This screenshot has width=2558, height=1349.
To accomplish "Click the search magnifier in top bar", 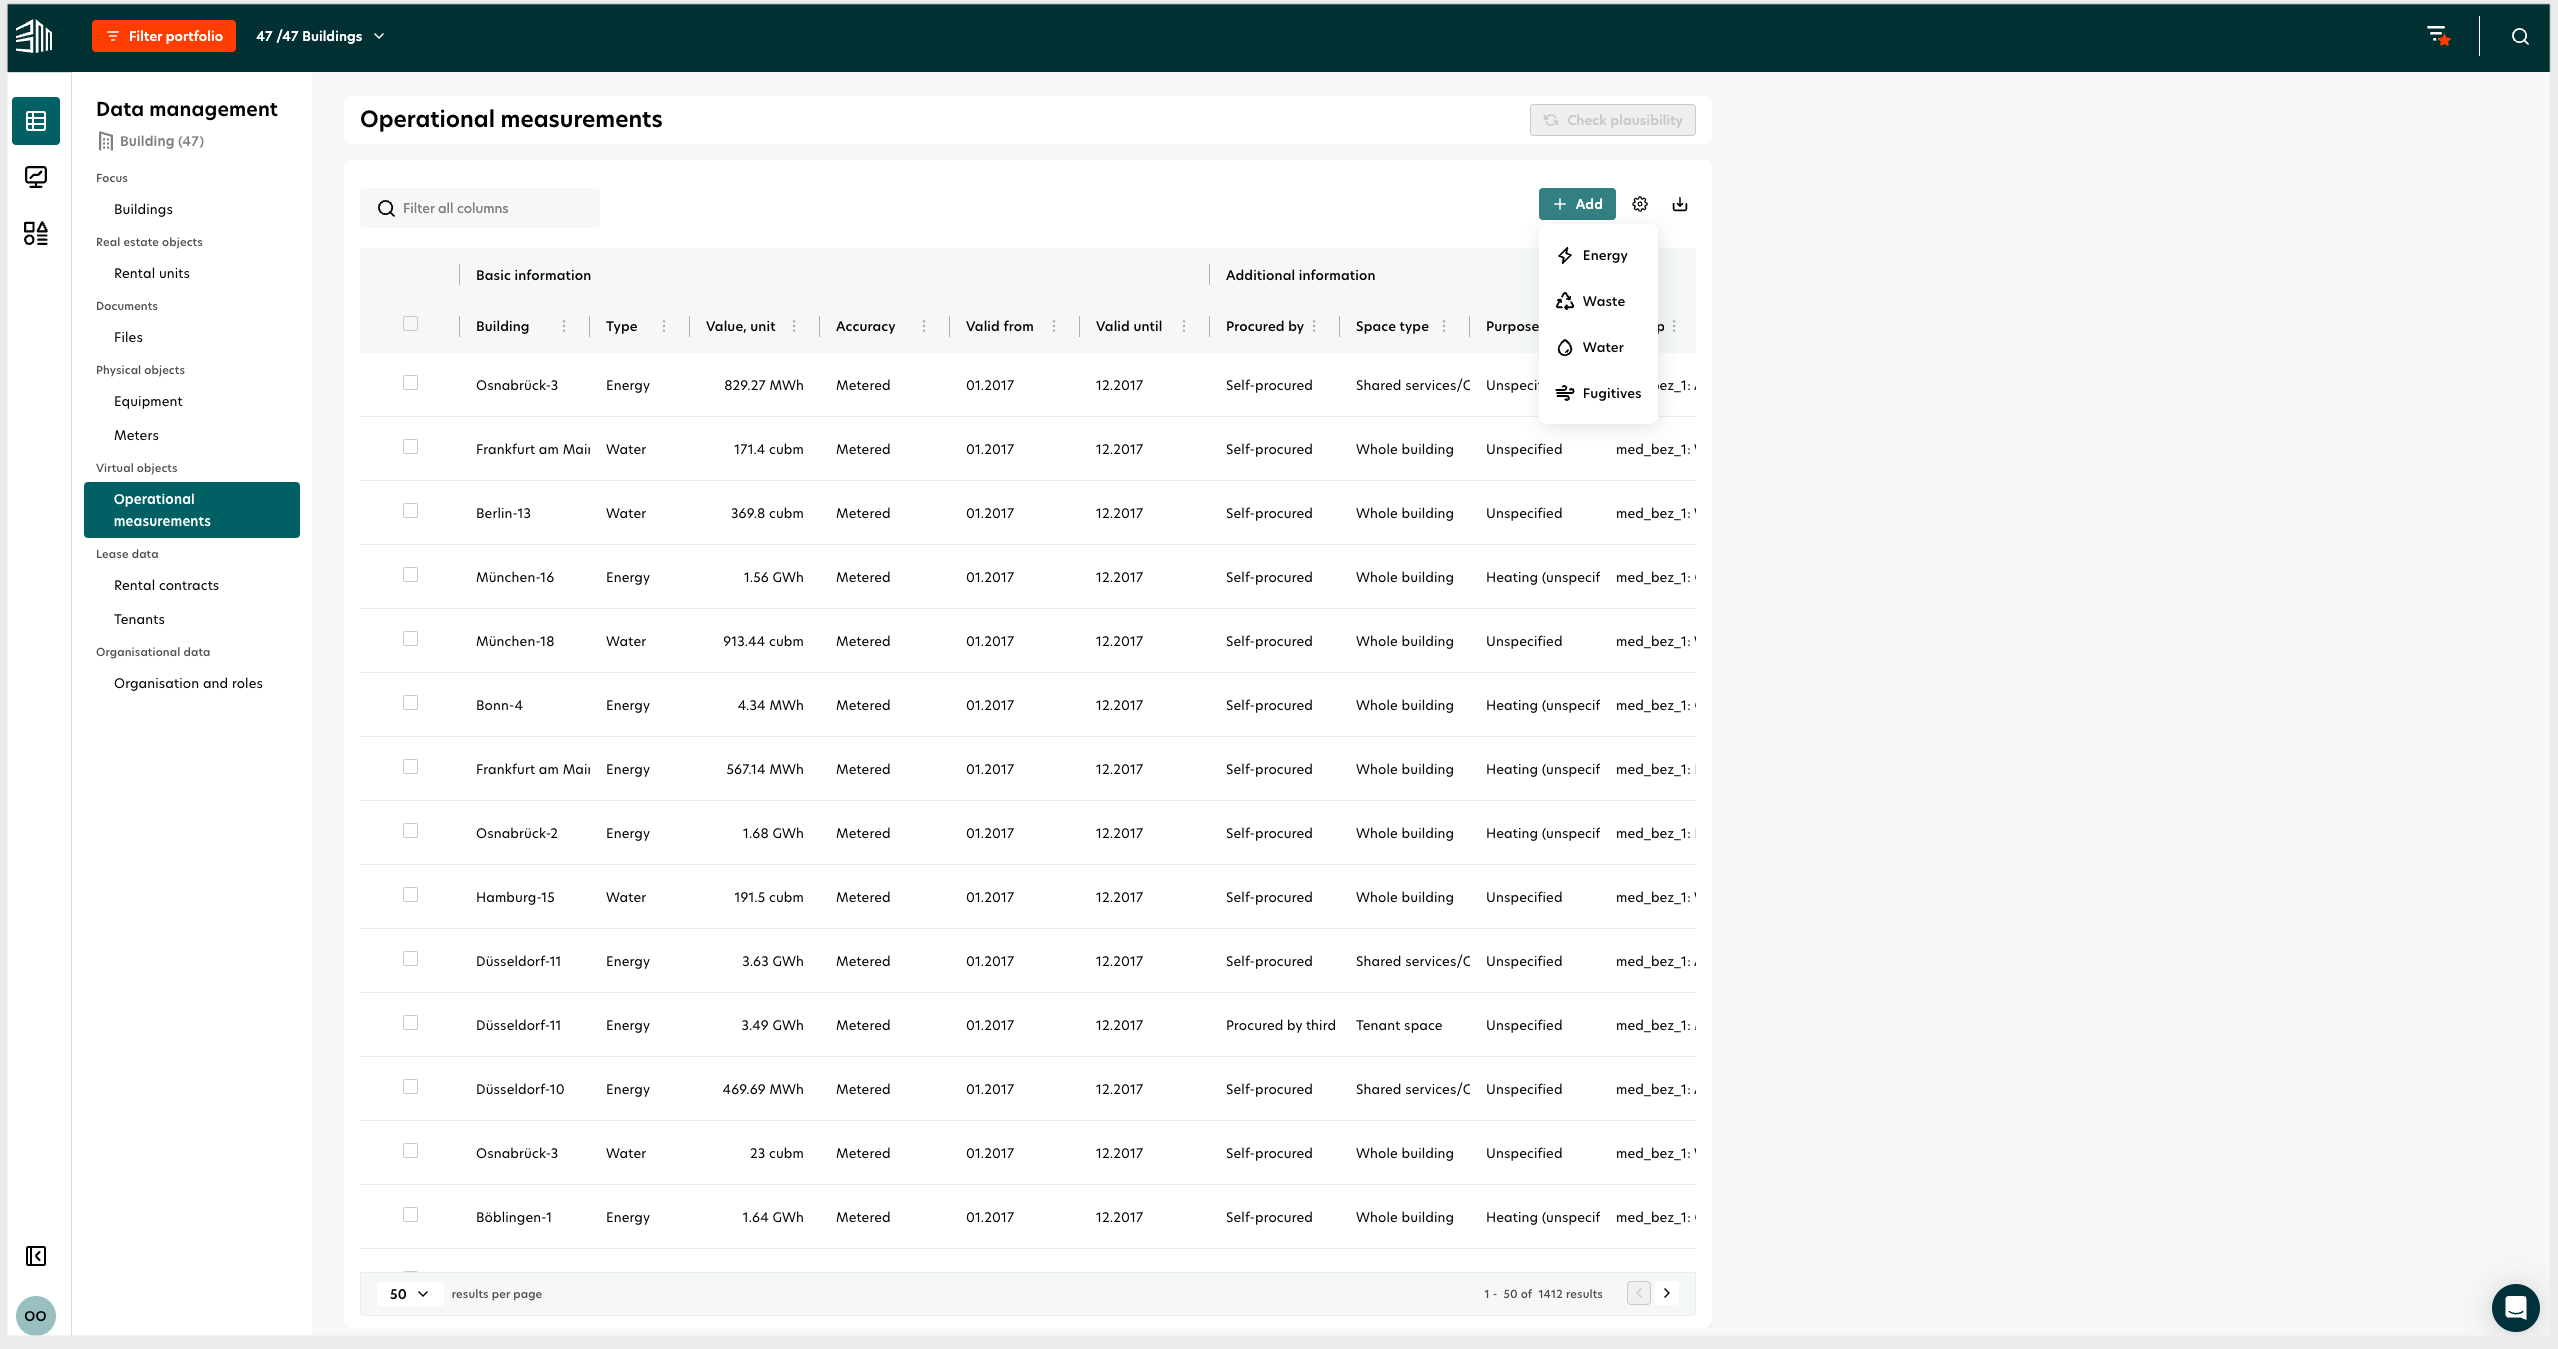I will click(2520, 36).
